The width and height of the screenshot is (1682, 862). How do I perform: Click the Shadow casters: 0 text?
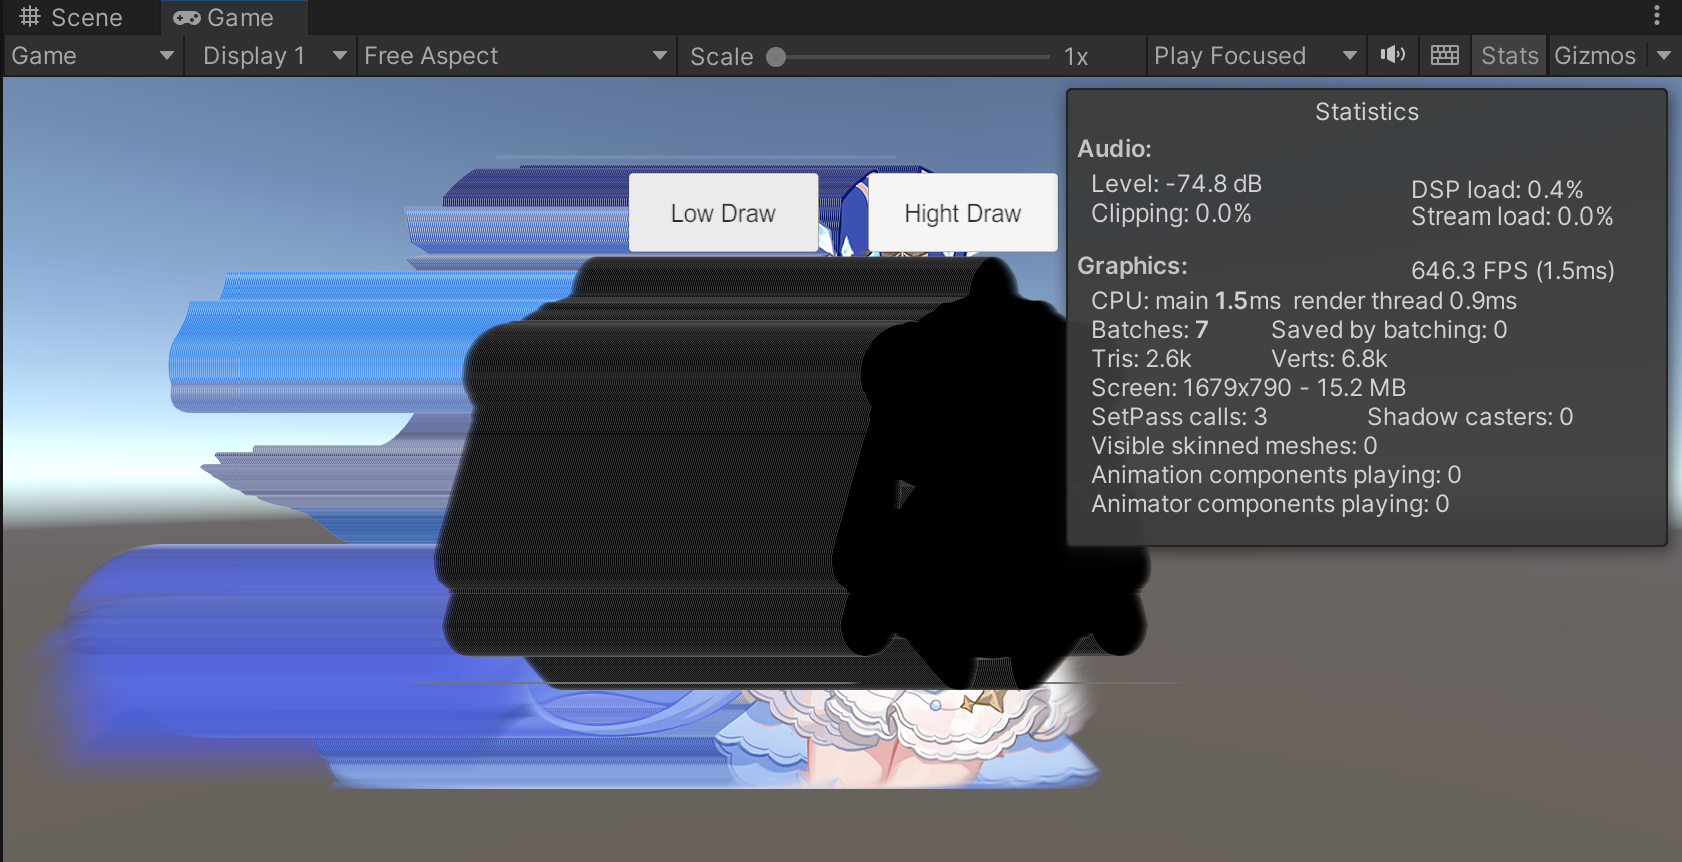tap(1470, 417)
